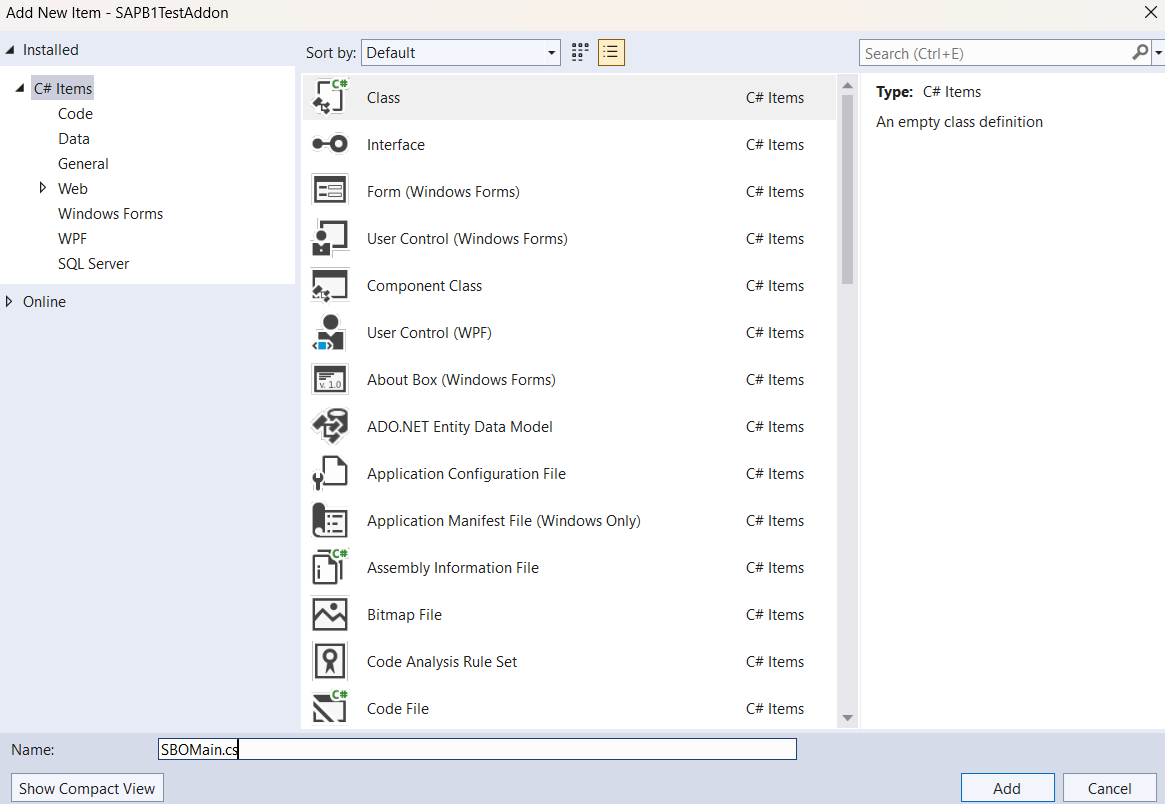Select the Class template icon
This screenshot has width=1165, height=804.
[329, 97]
